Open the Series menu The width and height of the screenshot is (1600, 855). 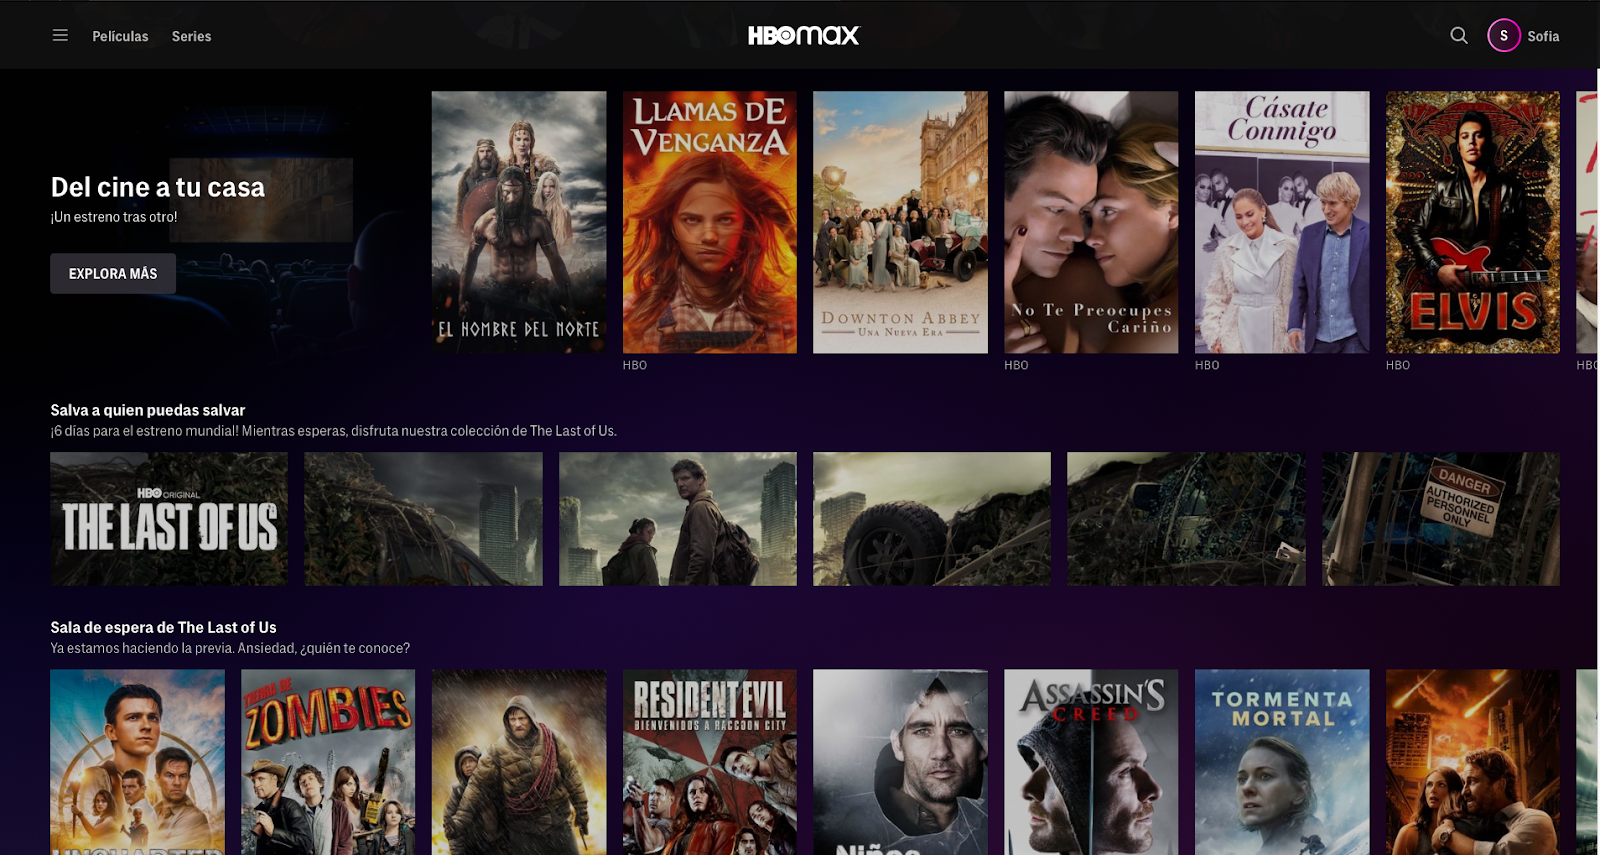click(x=191, y=36)
